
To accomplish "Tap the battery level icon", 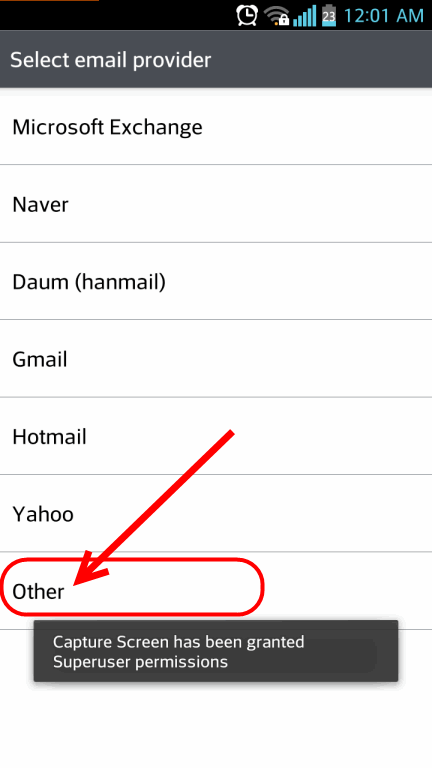I will pyautogui.click(x=329, y=16).
